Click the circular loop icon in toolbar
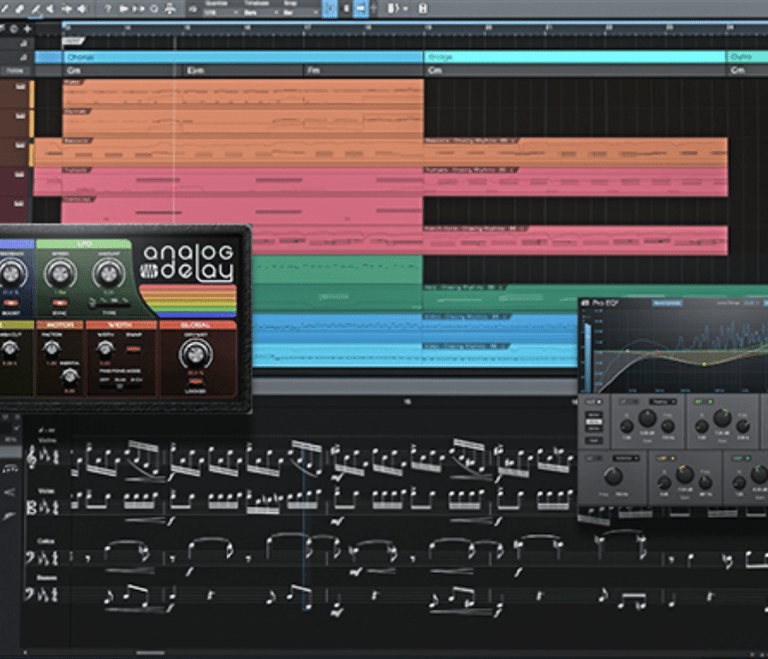The image size is (768, 659). click(x=154, y=8)
